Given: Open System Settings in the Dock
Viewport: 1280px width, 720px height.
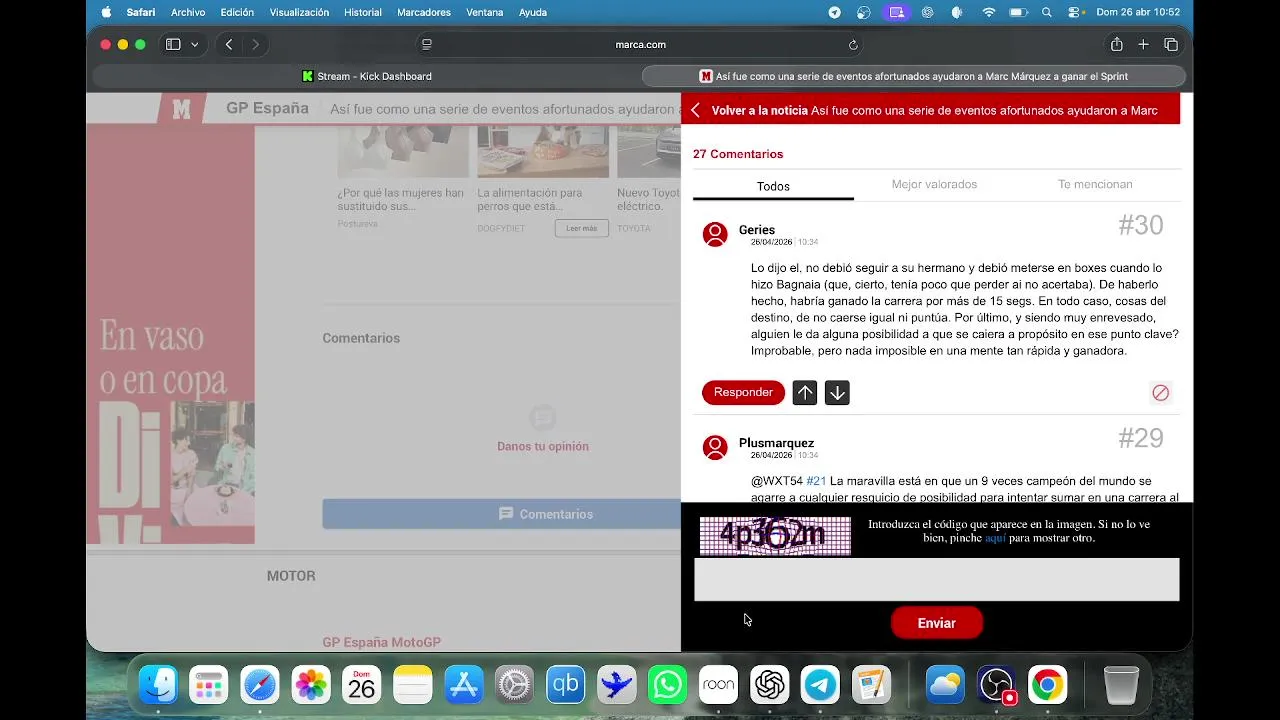Looking at the screenshot, I should [x=515, y=685].
